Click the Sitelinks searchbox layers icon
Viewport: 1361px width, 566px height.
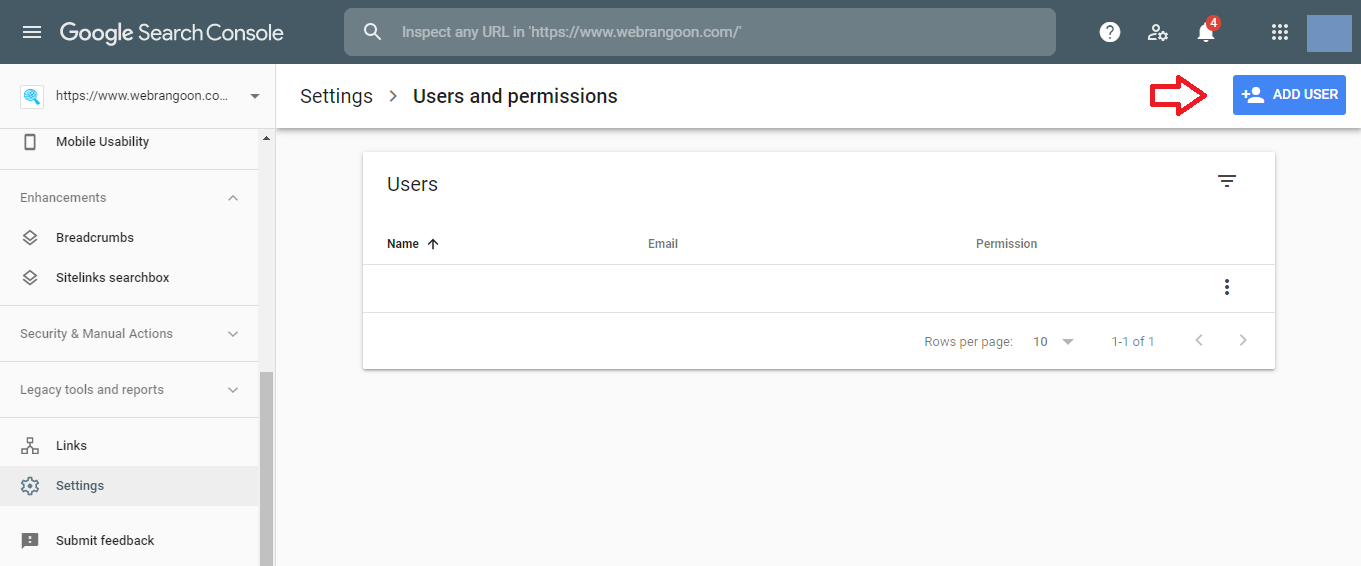click(30, 278)
